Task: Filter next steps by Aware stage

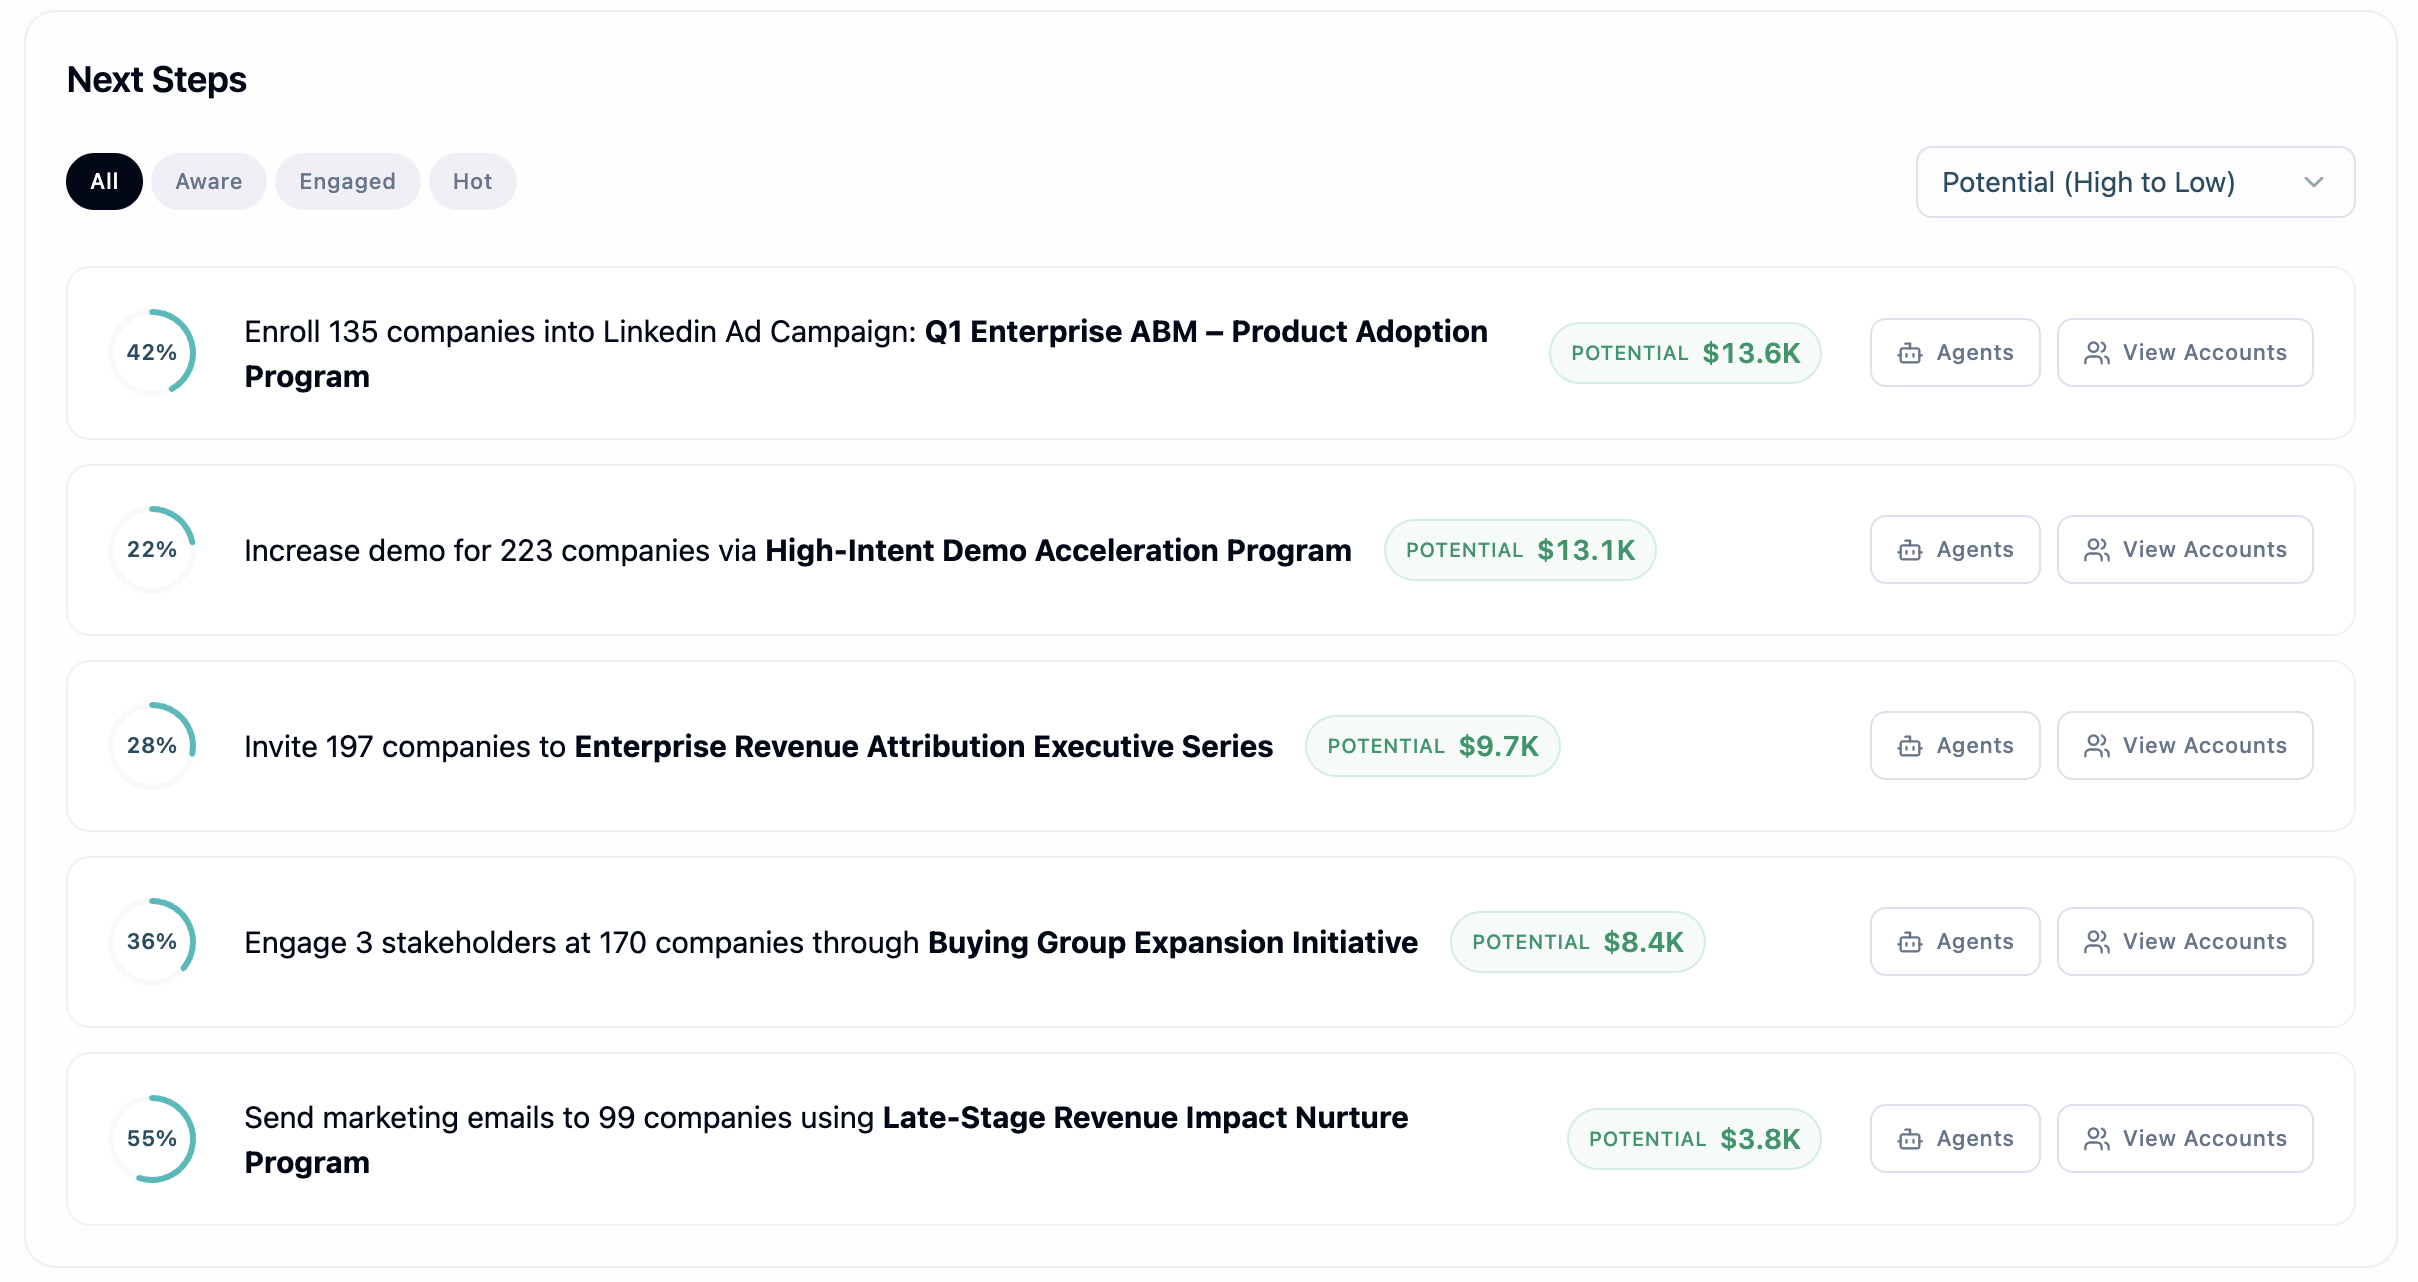Action: pyautogui.click(x=208, y=181)
